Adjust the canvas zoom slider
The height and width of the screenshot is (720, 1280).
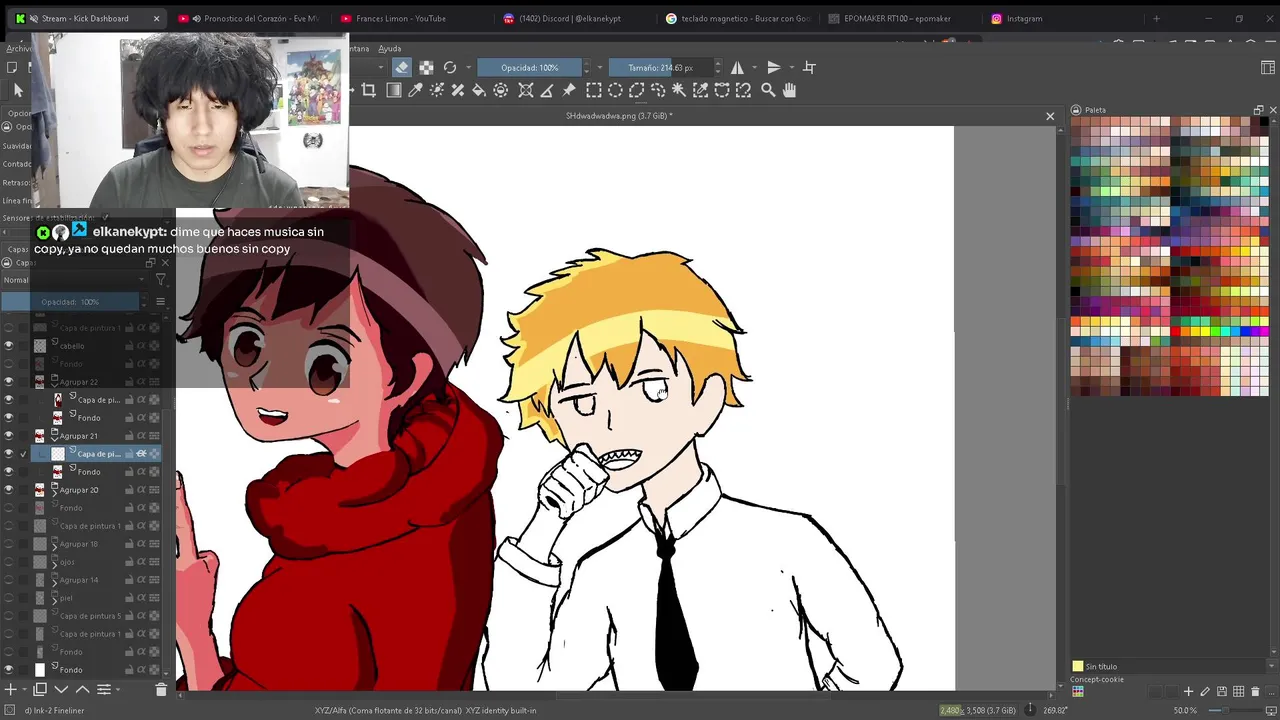point(1235,710)
